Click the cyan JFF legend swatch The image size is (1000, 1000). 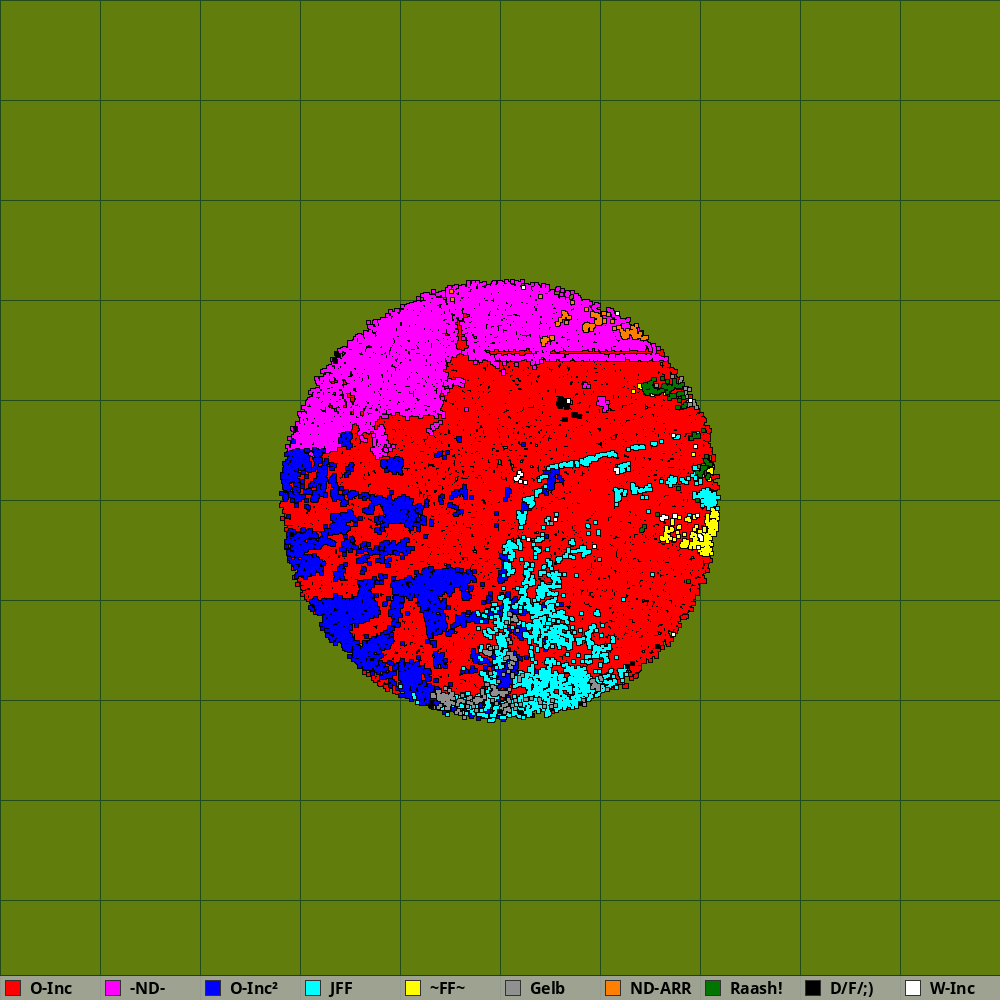point(313,988)
